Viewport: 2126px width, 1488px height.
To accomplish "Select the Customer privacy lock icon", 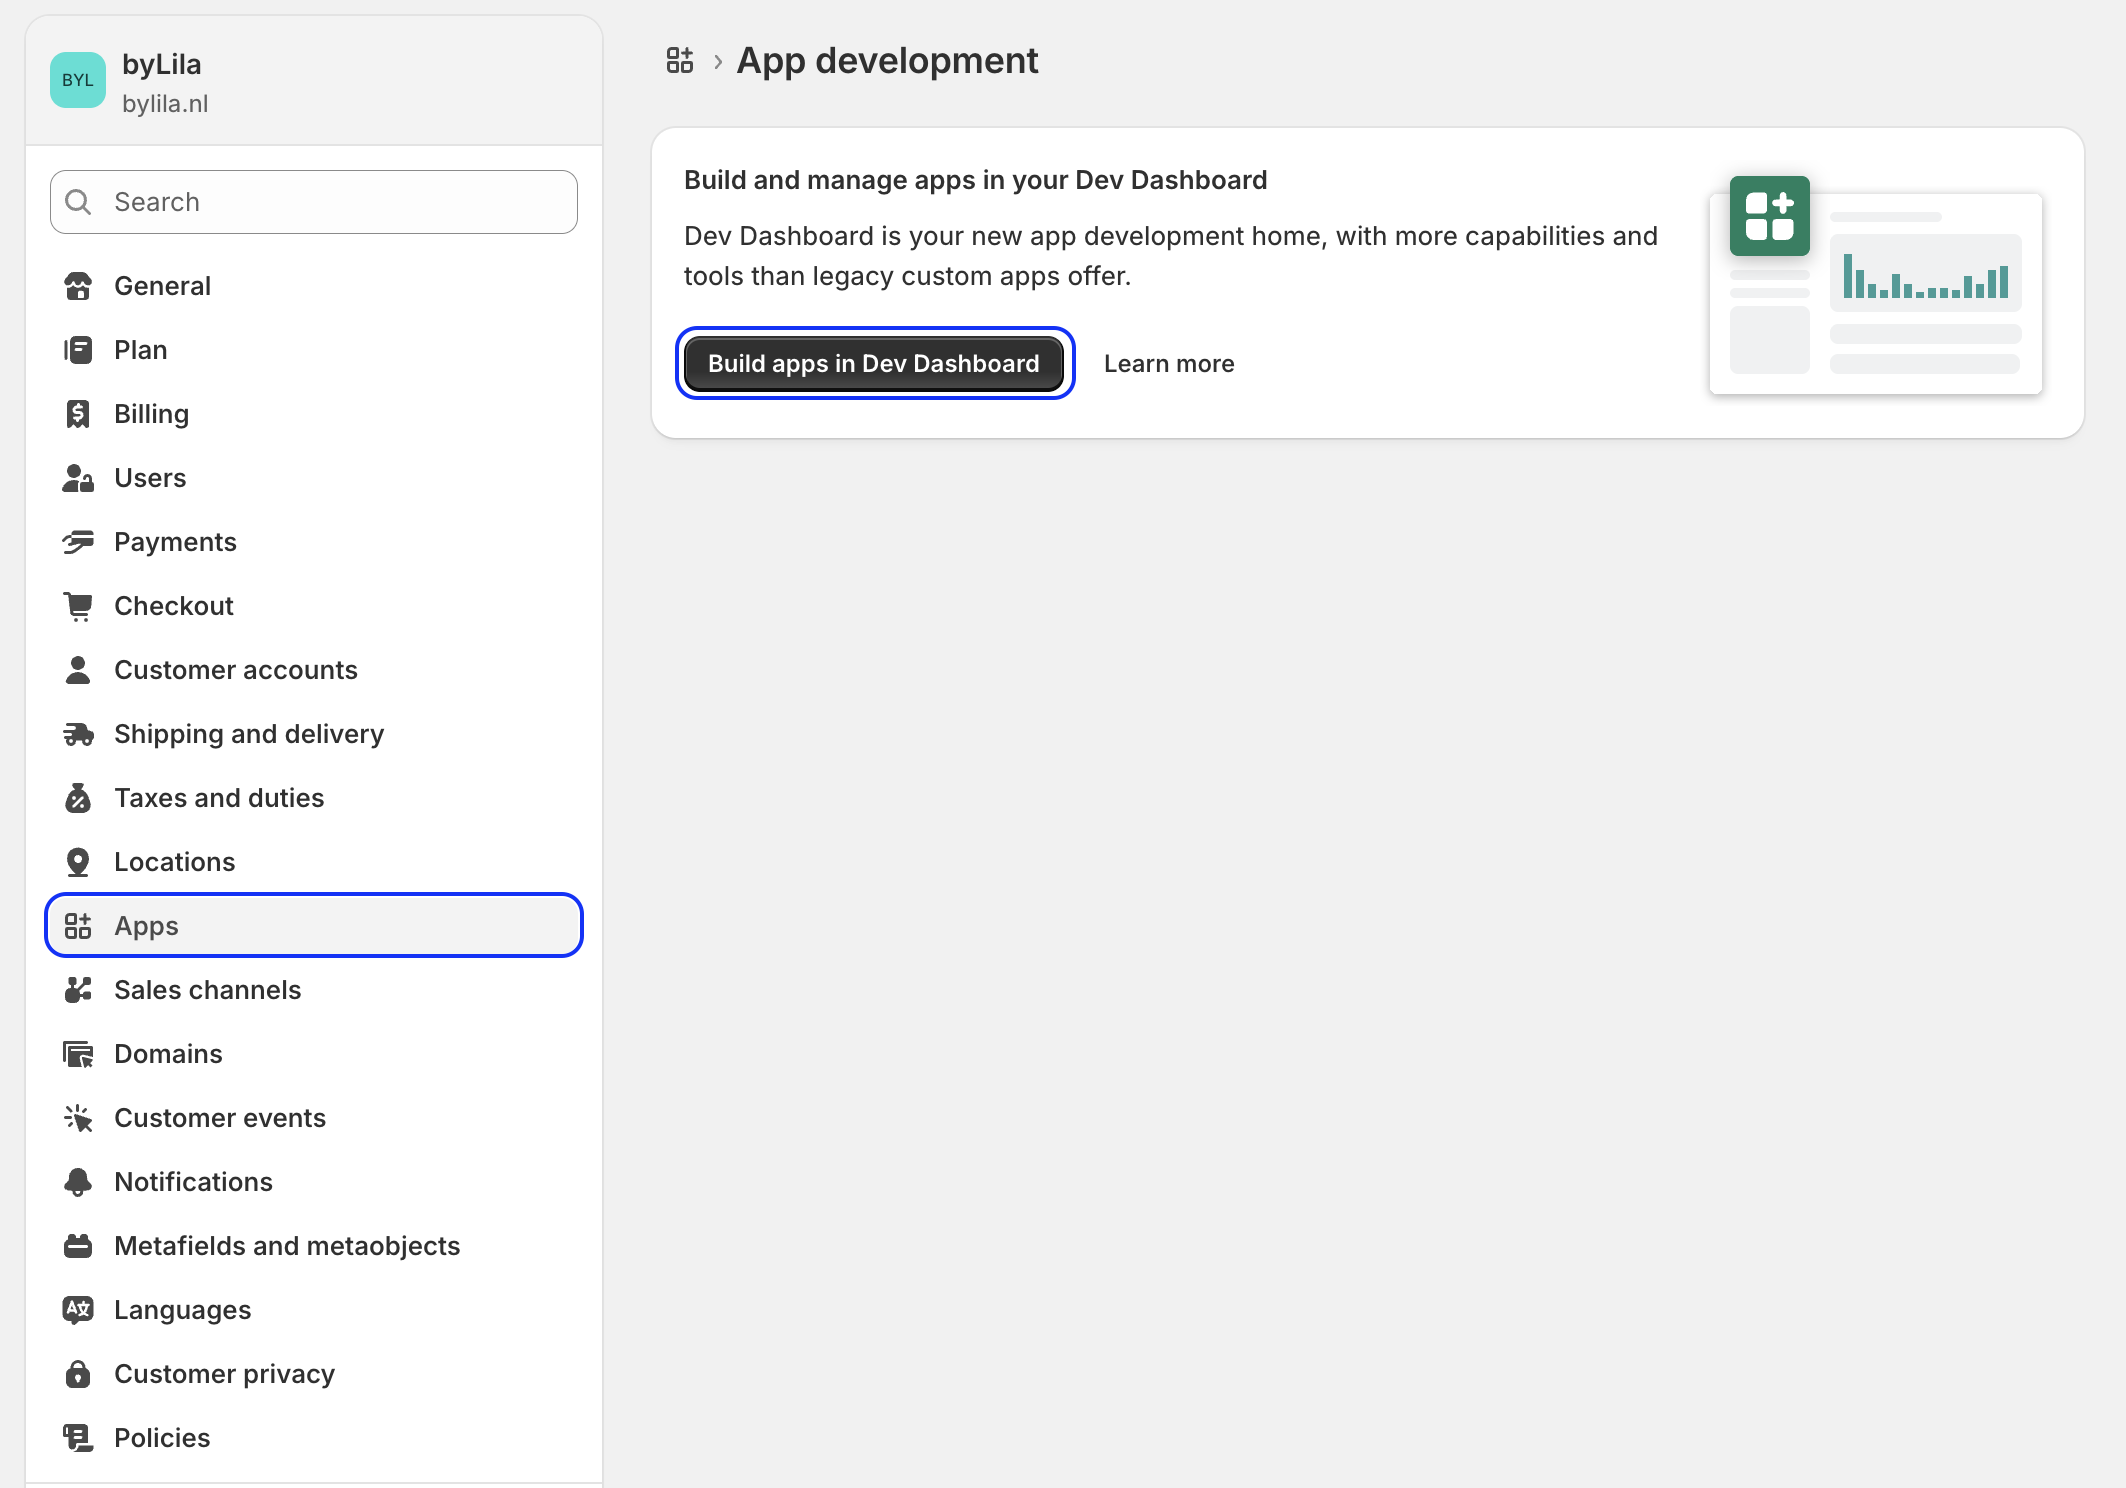I will point(79,1373).
